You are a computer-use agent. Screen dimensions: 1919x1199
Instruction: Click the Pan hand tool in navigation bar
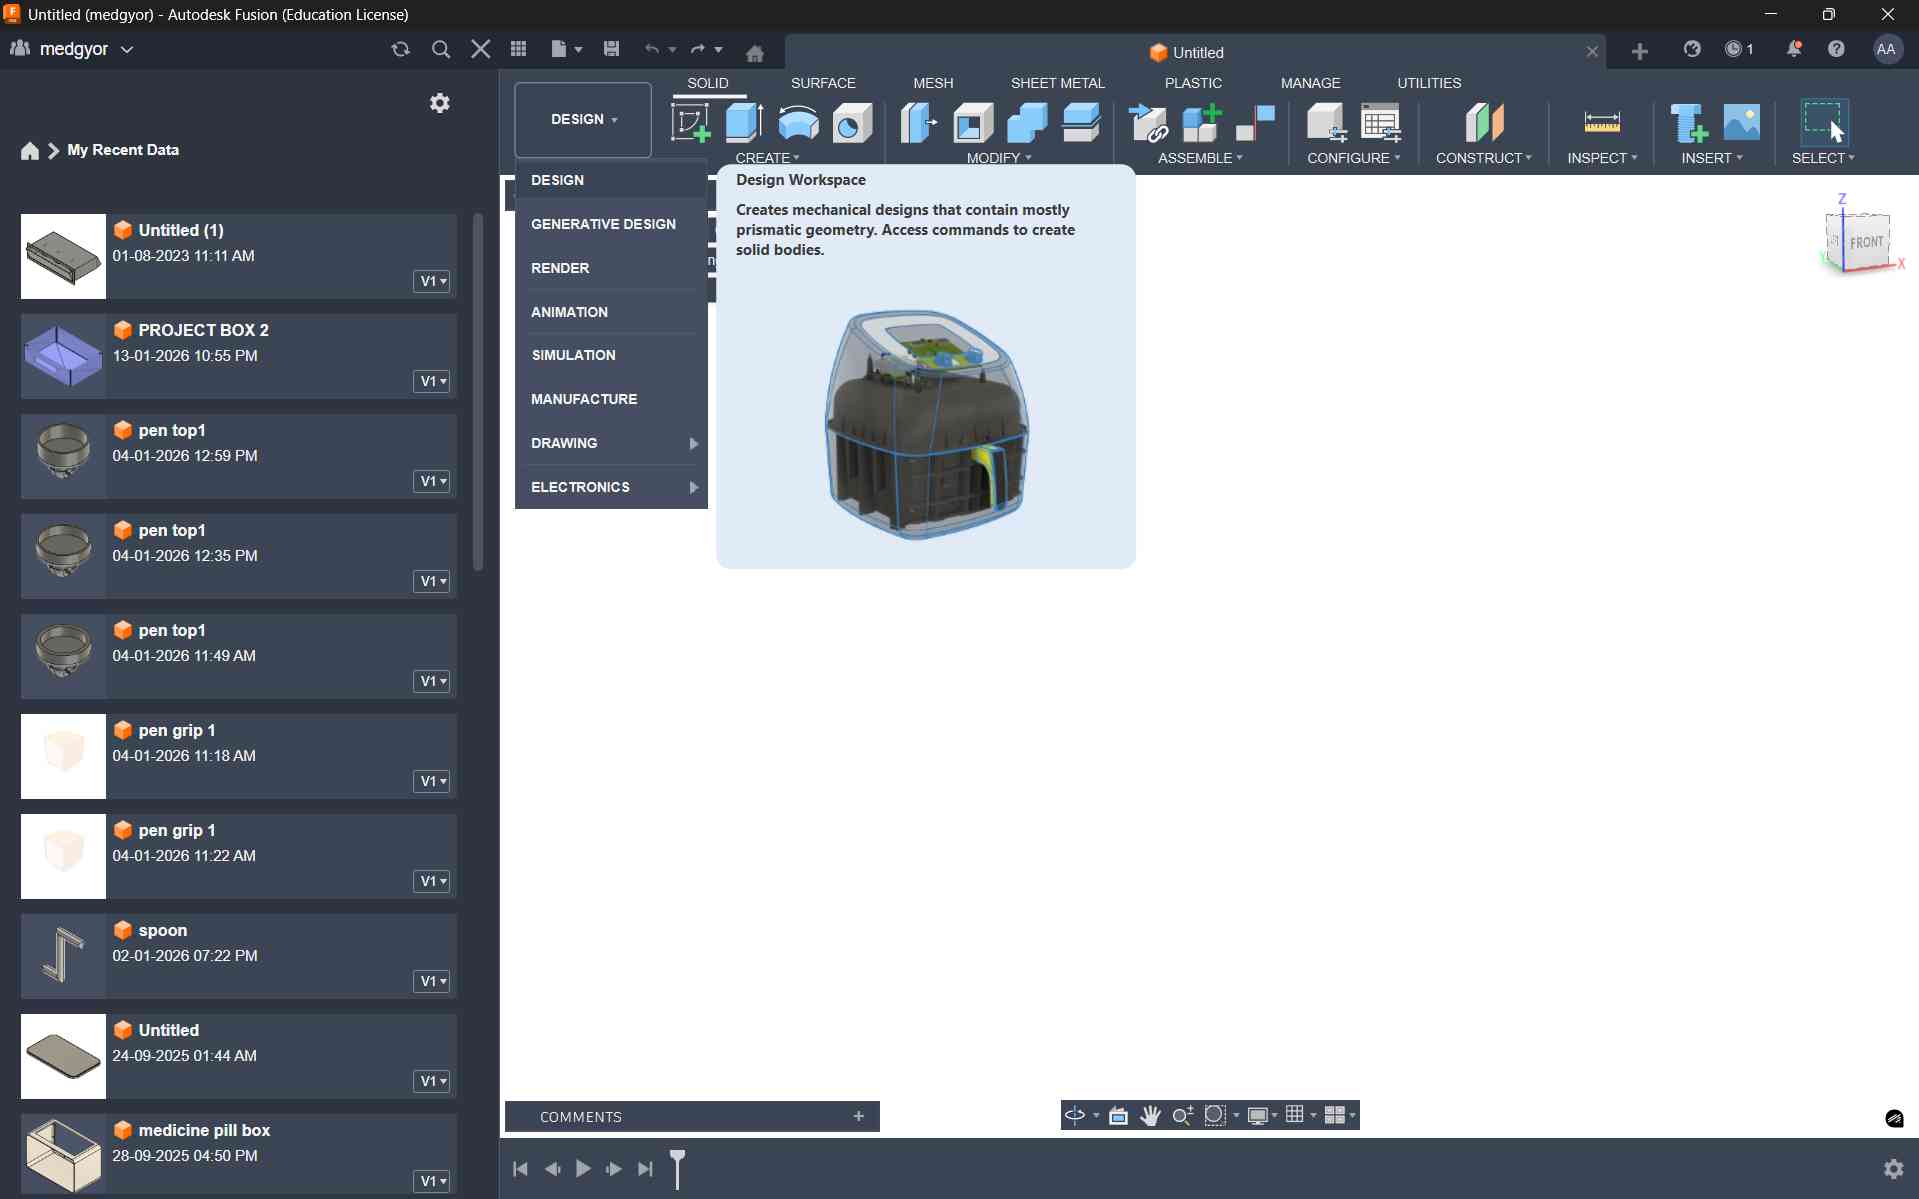click(1150, 1115)
